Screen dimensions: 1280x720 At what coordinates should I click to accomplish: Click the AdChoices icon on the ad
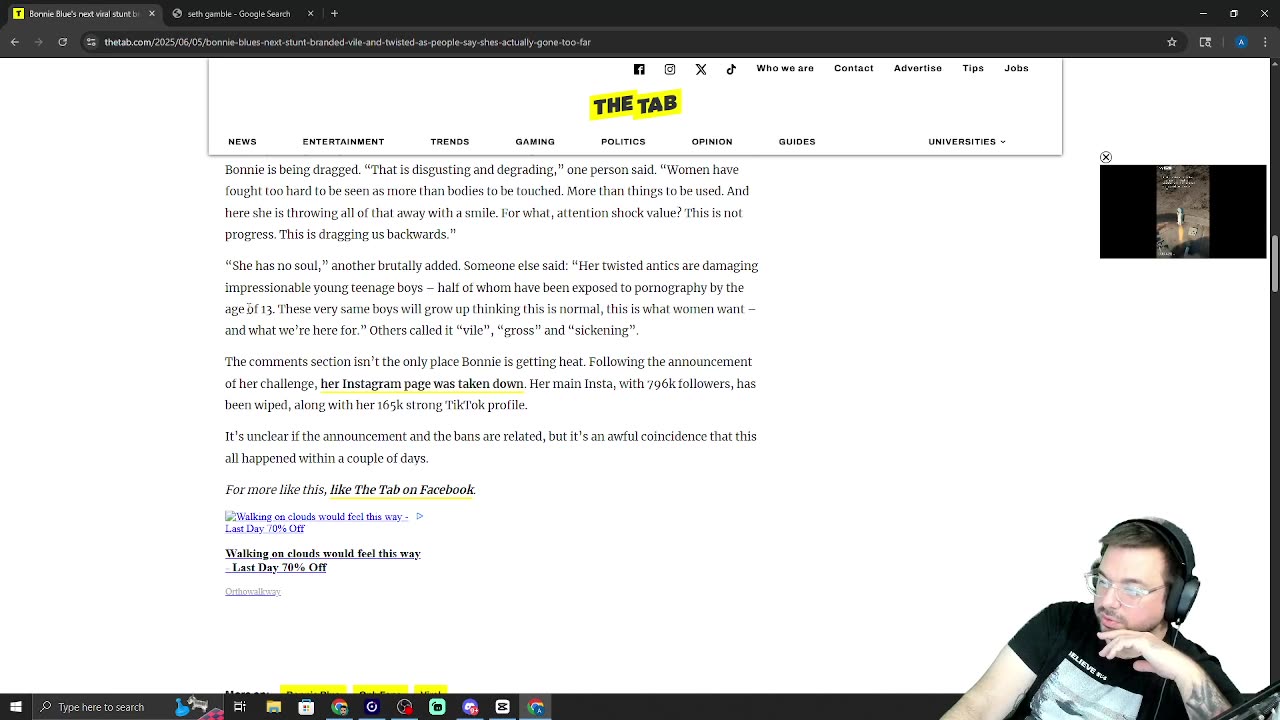[419, 516]
